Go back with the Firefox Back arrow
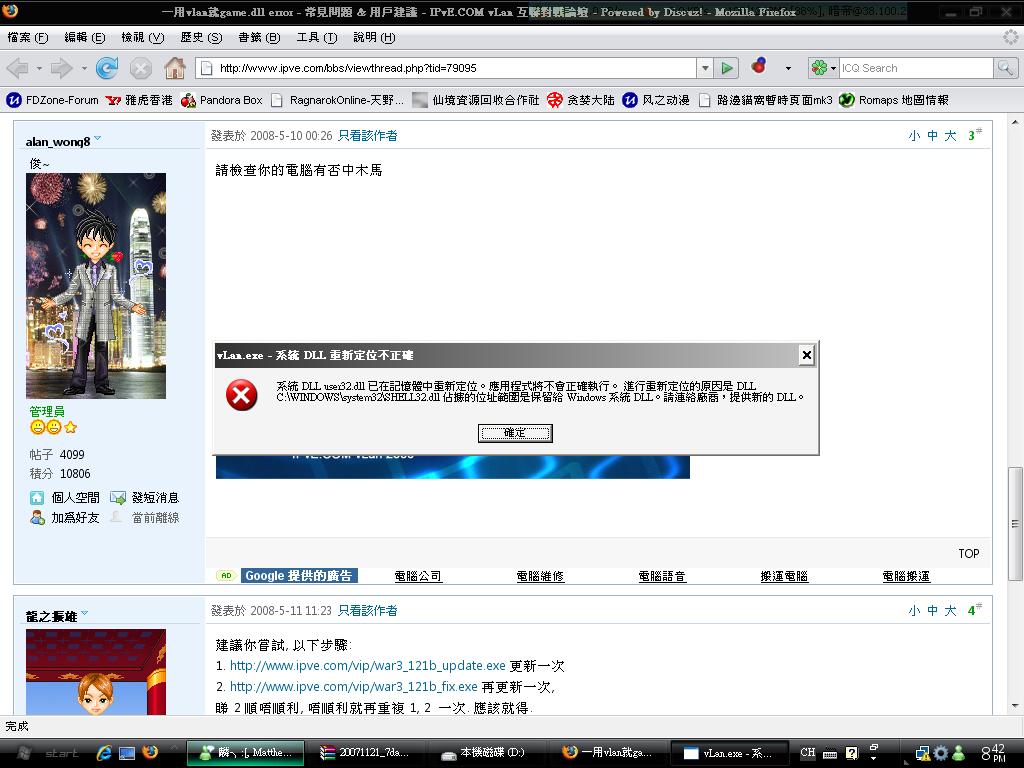The height and width of the screenshot is (768, 1024). (18, 68)
